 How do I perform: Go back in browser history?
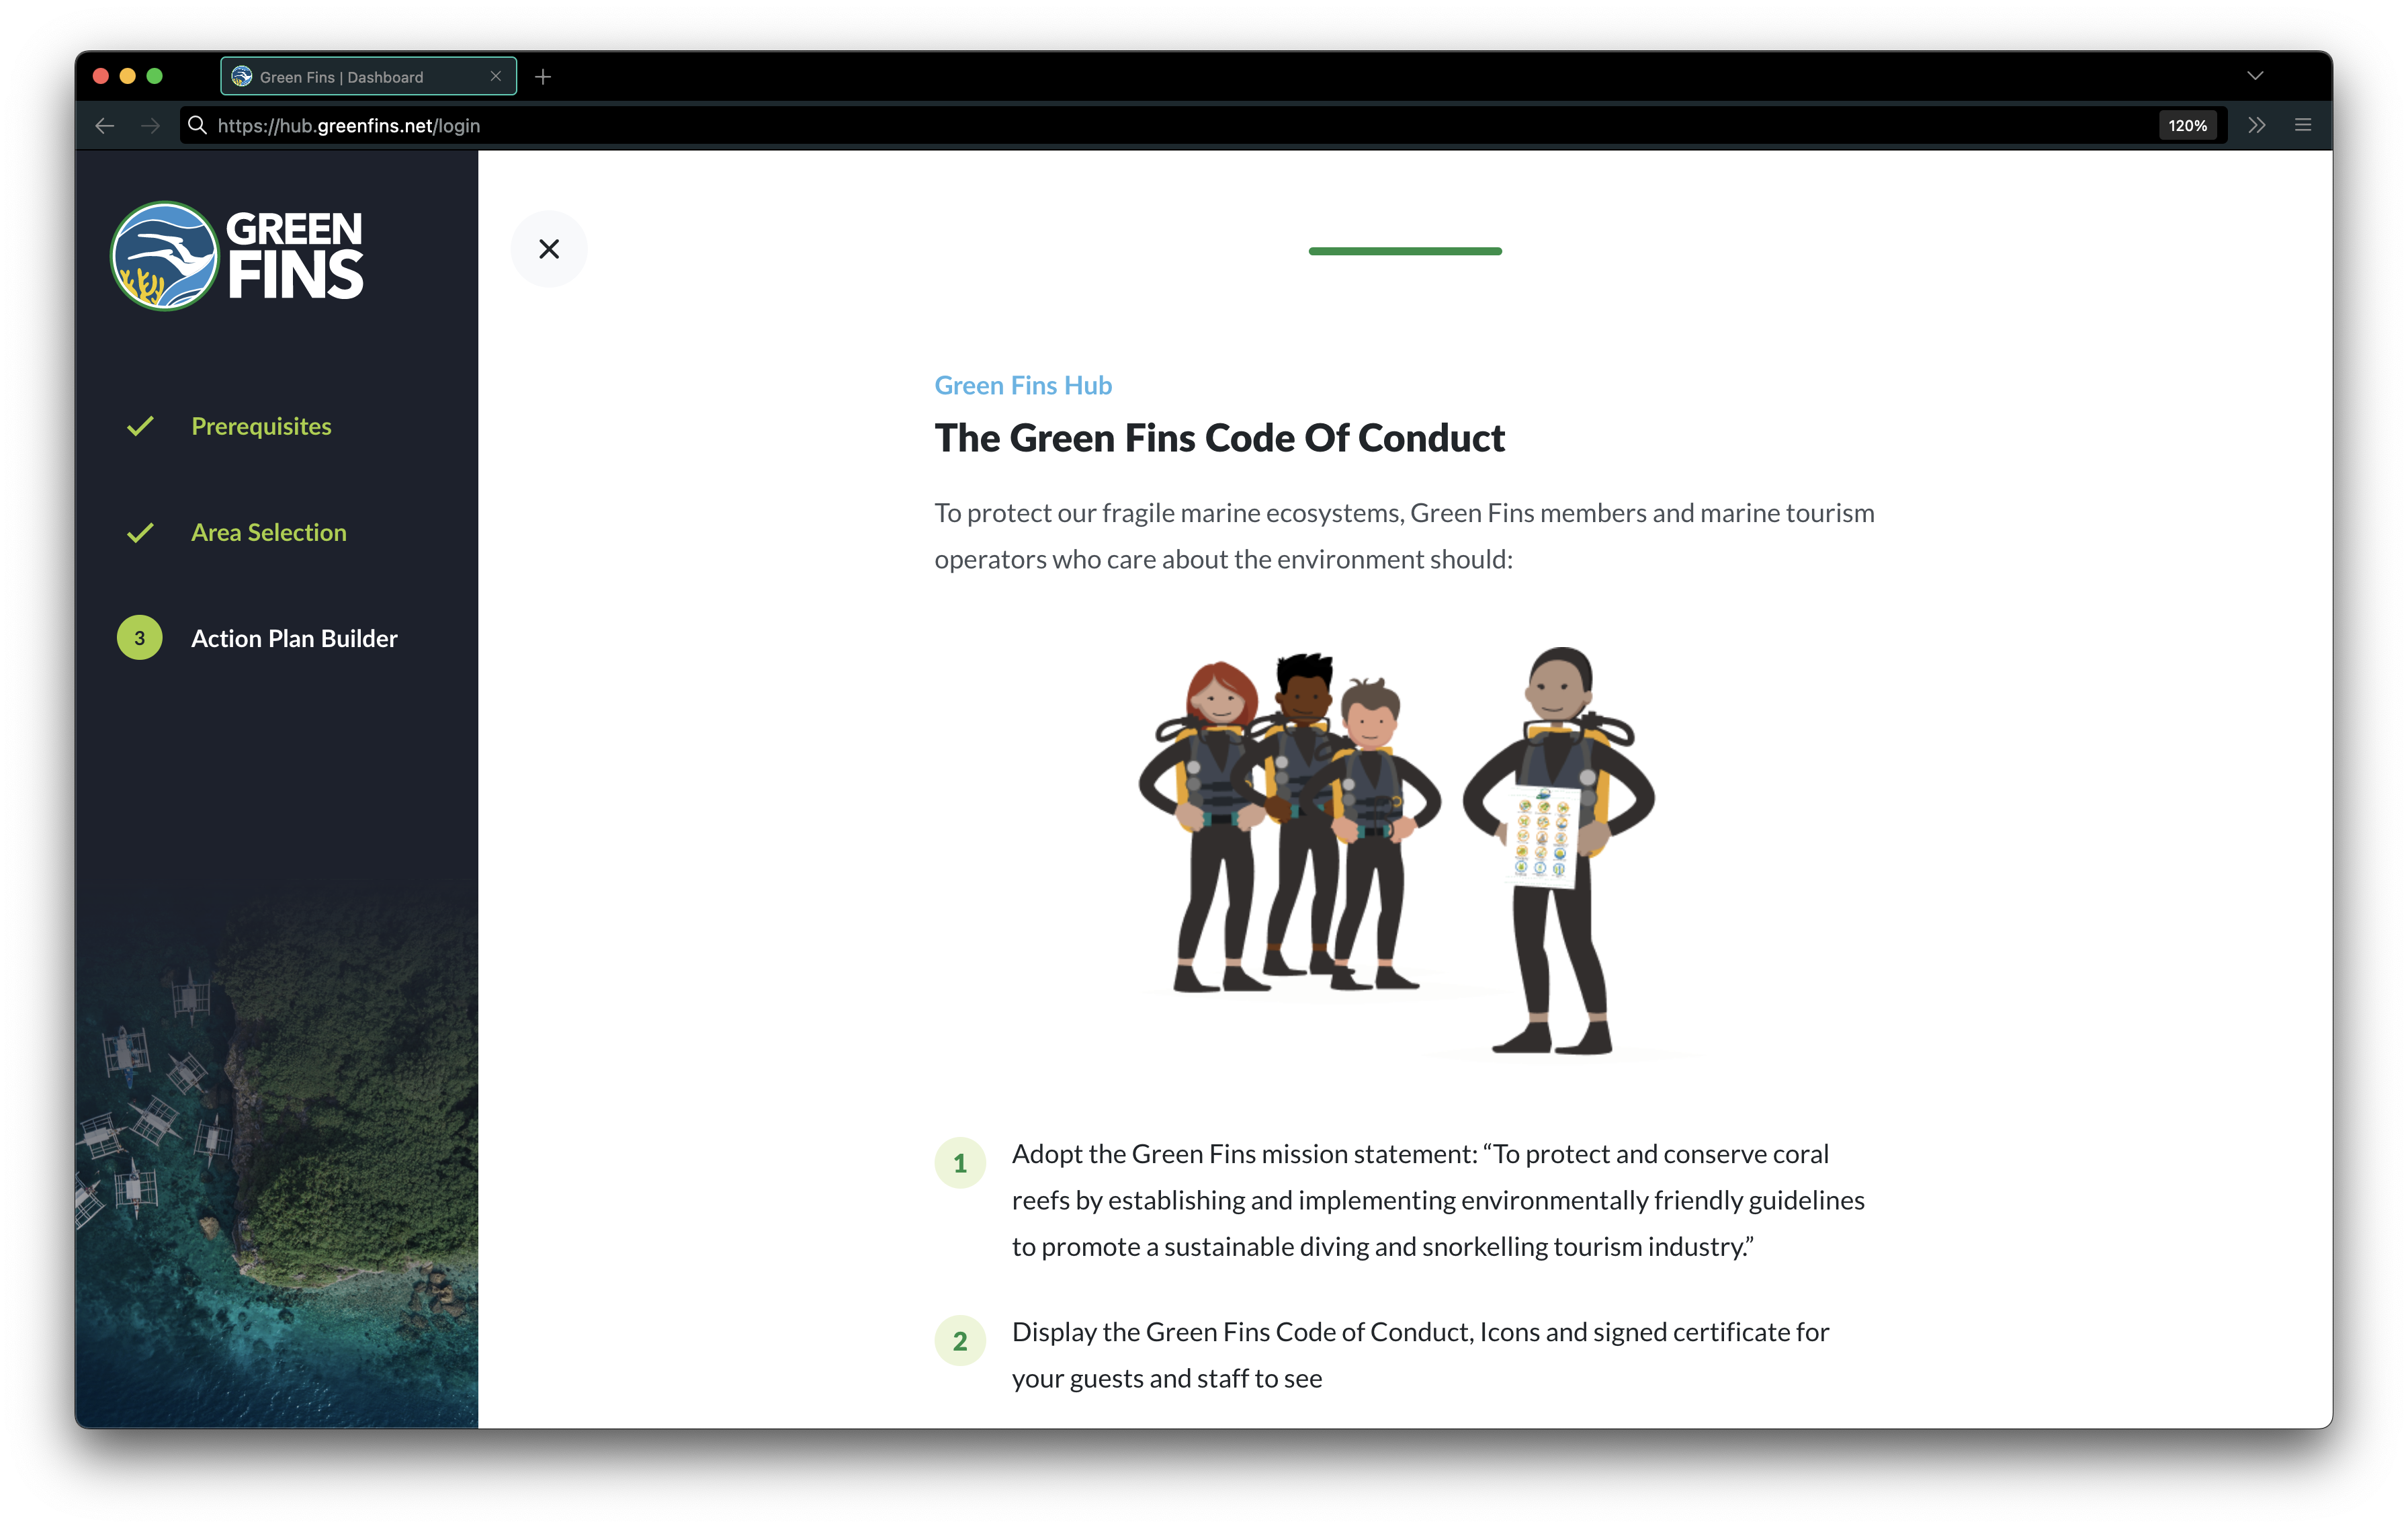[105, 125]
